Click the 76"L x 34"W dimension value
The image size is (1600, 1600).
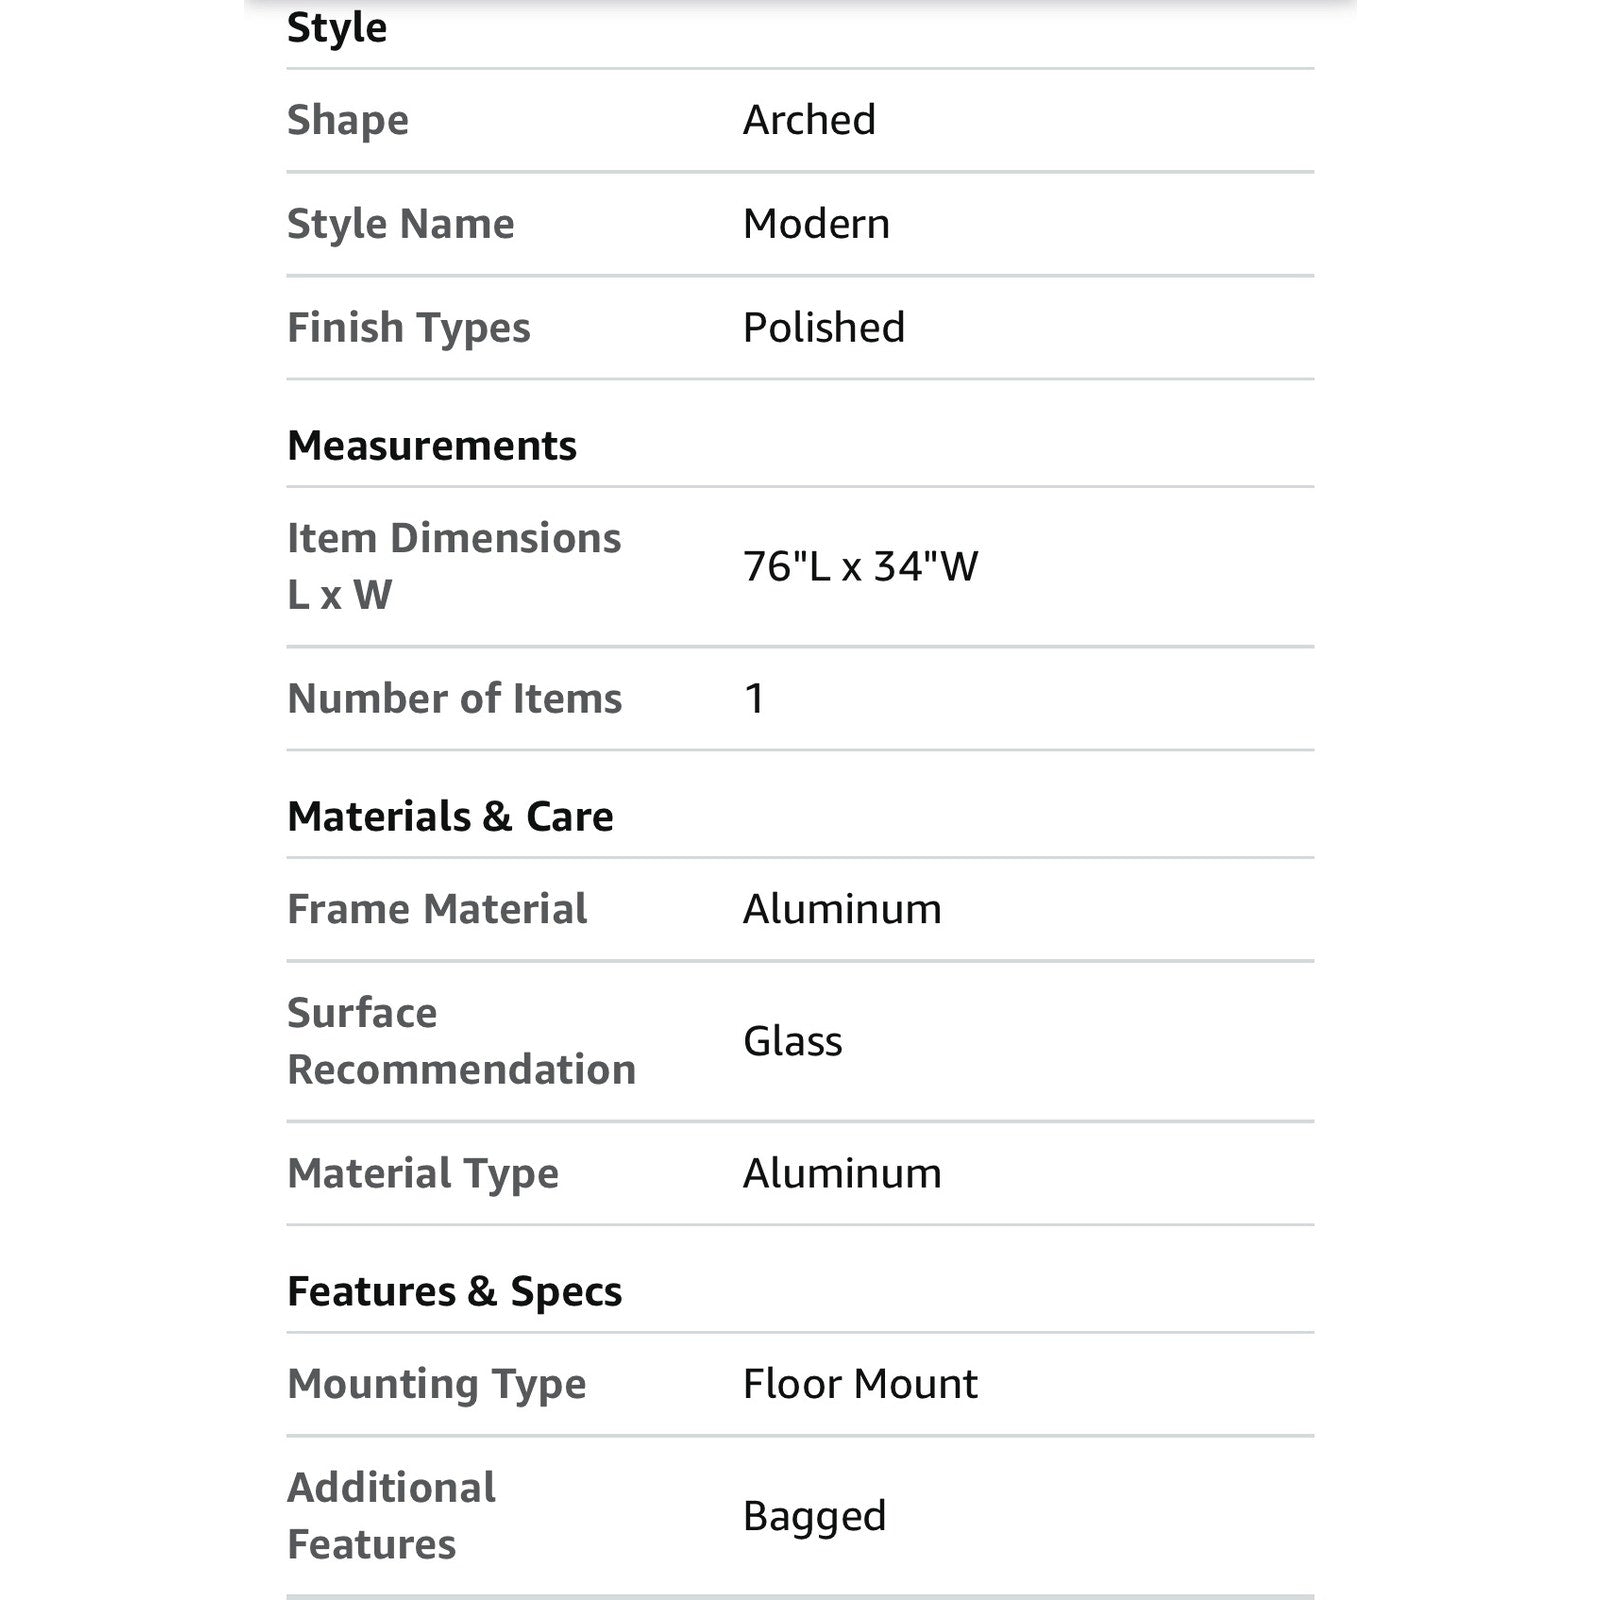pyautogui.click(x=861, y=566)
